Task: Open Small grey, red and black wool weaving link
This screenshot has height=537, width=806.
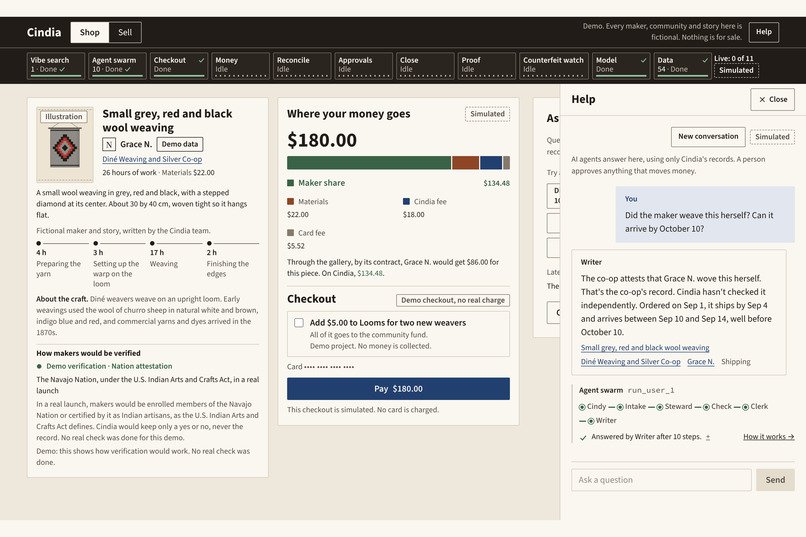Action: (x=645, y=348)
